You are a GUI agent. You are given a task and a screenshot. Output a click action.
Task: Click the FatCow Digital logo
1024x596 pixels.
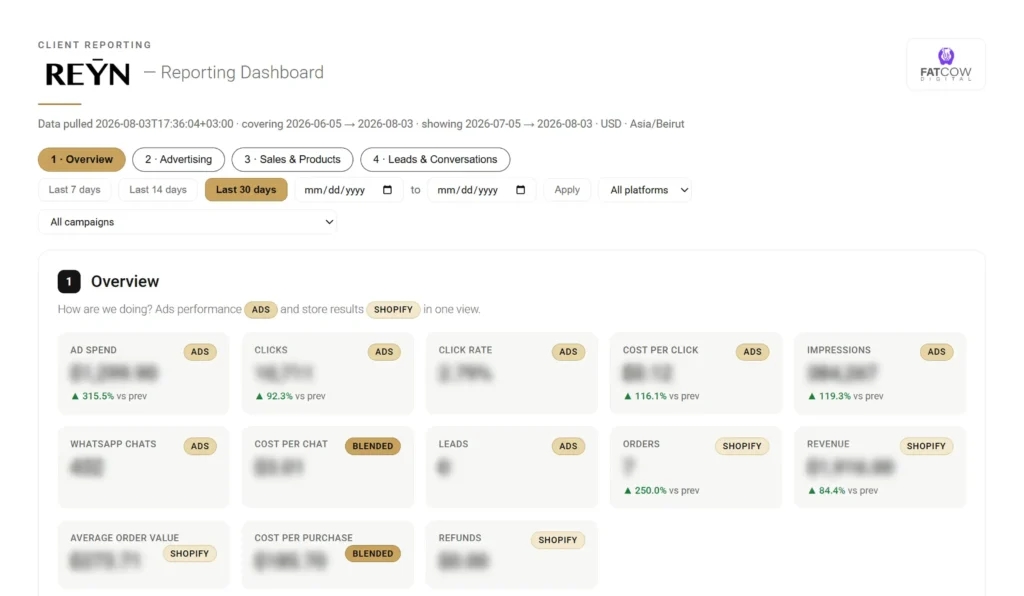pyautogui.click(x=946, y=64)
